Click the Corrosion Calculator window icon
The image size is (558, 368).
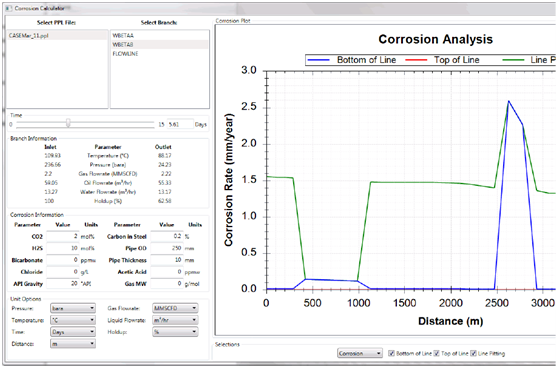[9, 8]
